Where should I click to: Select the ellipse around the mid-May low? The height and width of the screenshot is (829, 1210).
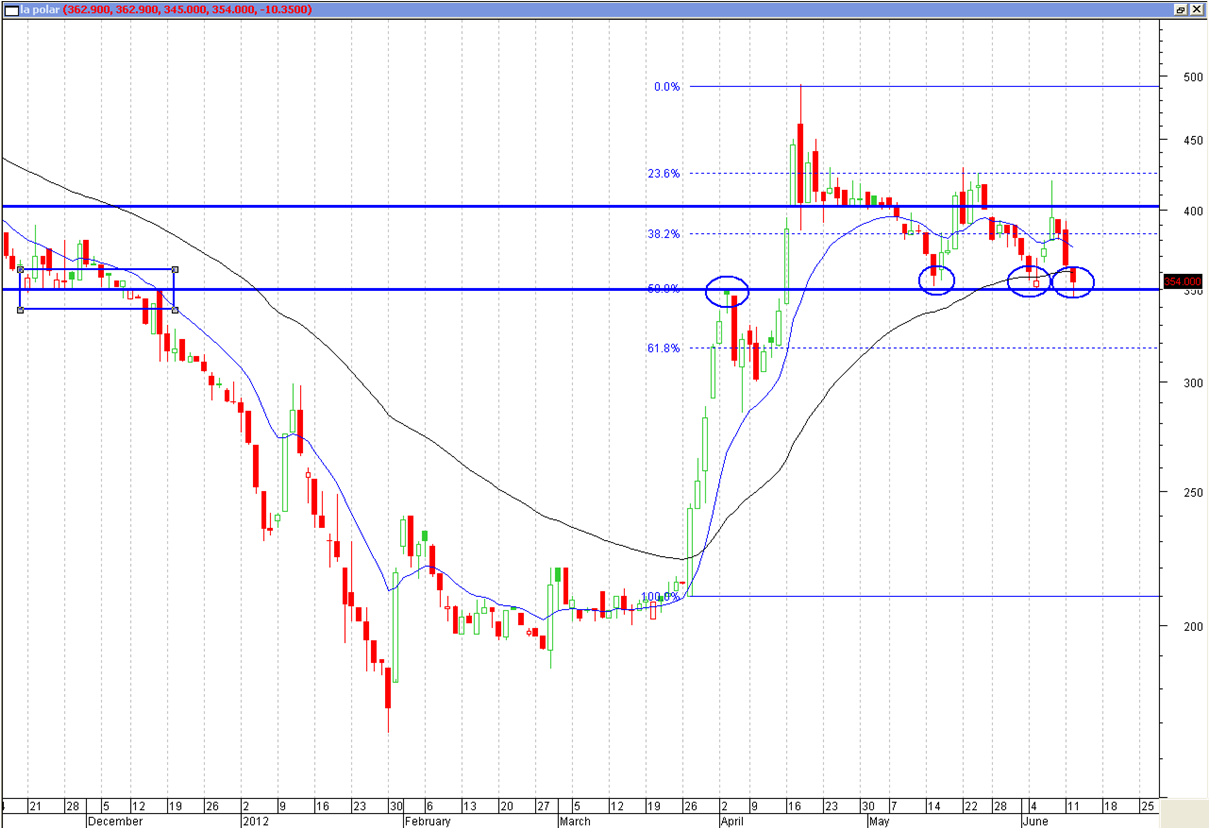click(x=937, y=279)
